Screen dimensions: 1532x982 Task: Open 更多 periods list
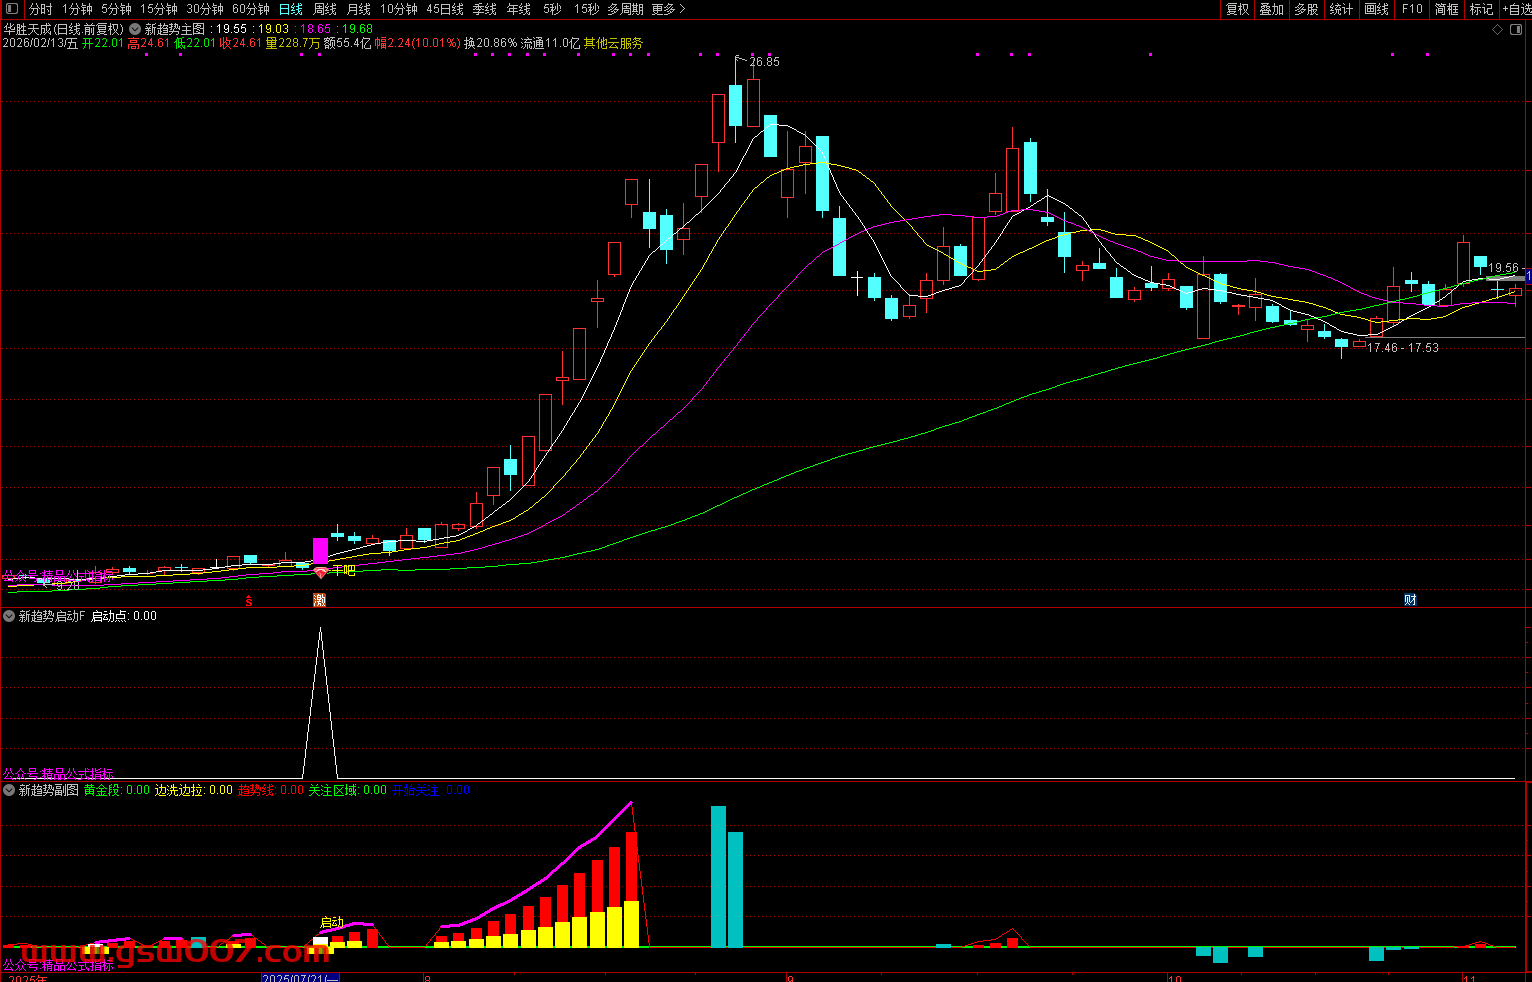coord(668,9)
